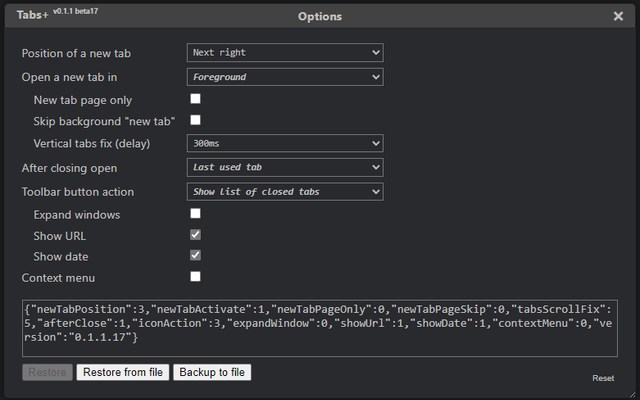640x400 pixels.
Task: Close the Options dialog with X
Action: click(x=618, y=16)
